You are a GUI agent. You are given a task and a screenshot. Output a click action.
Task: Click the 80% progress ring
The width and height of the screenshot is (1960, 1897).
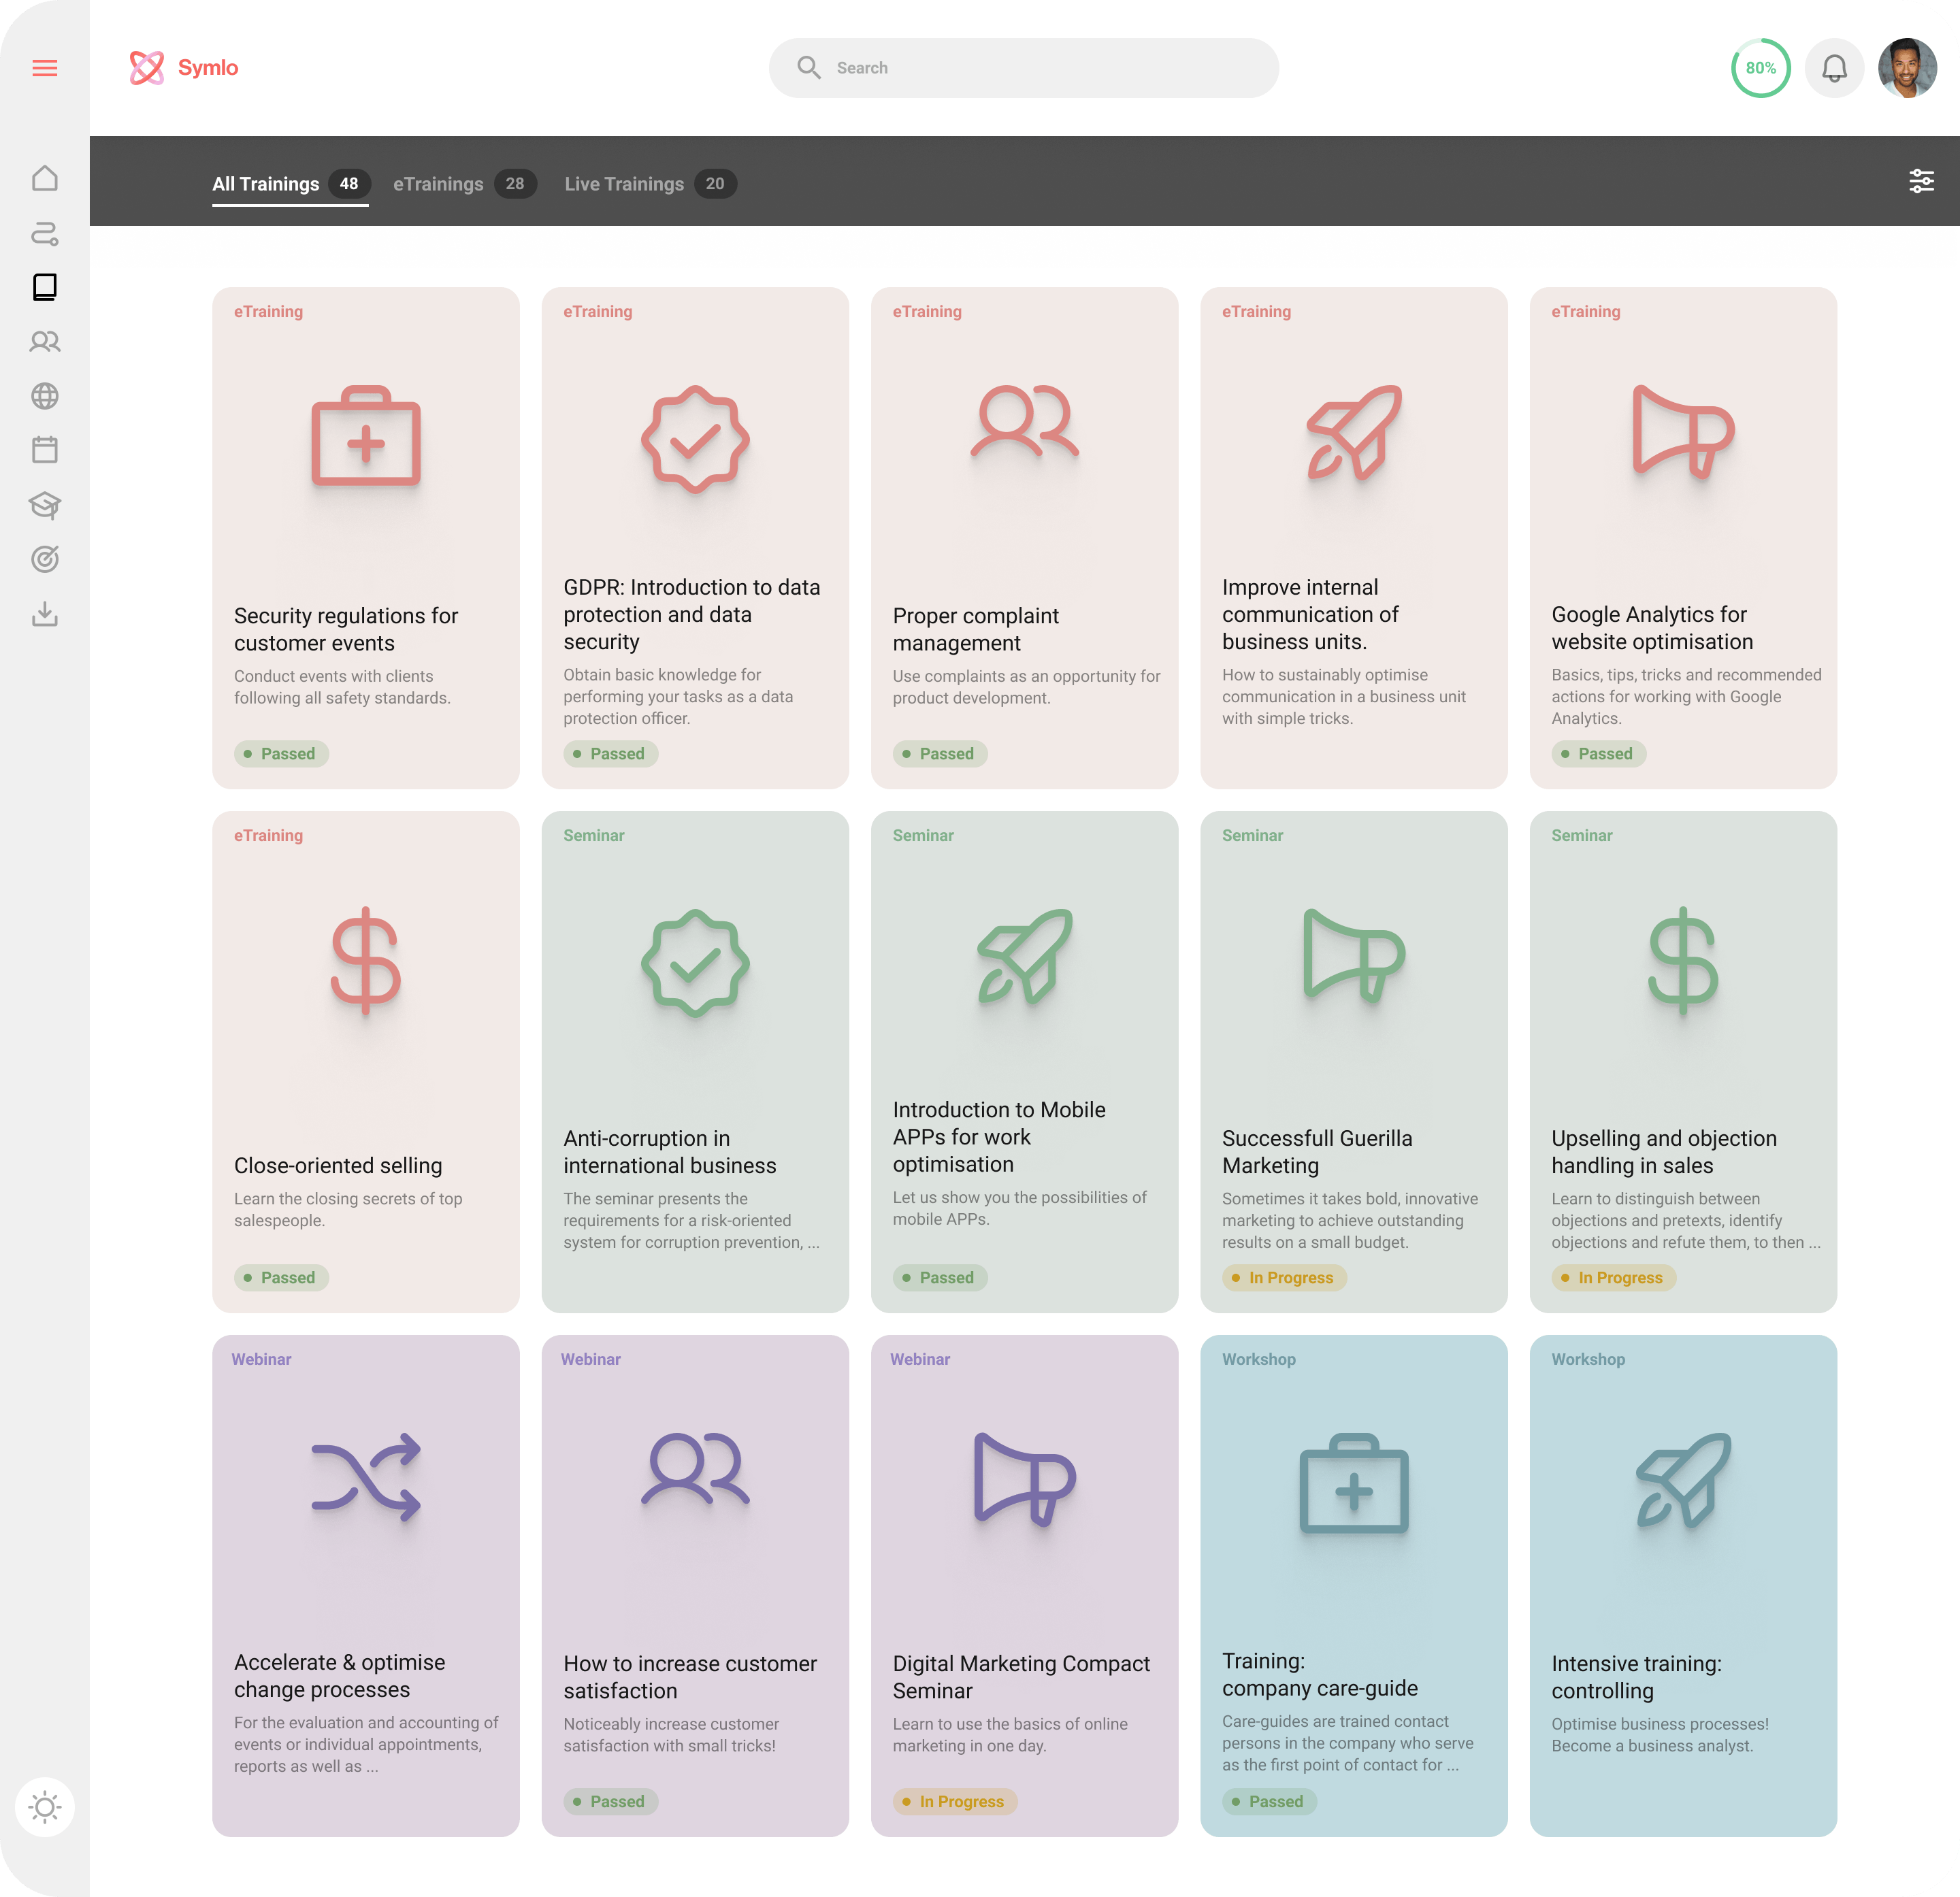(1760, 68)
